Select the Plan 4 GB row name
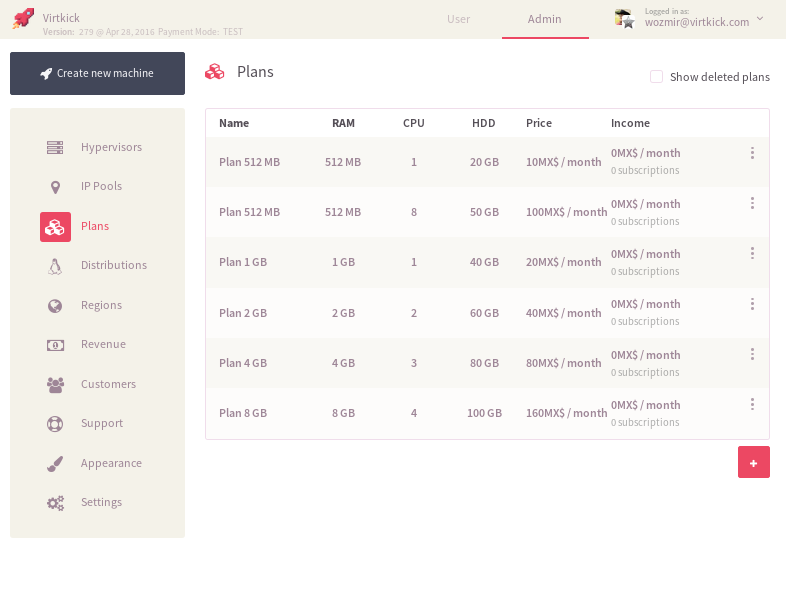 pos(243,363)
